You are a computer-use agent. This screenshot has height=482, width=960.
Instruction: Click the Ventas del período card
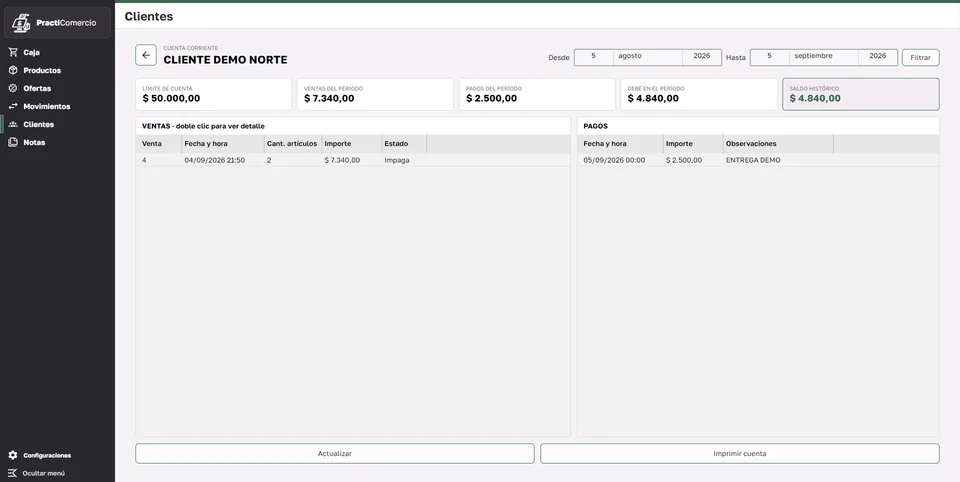pos(375,94)
